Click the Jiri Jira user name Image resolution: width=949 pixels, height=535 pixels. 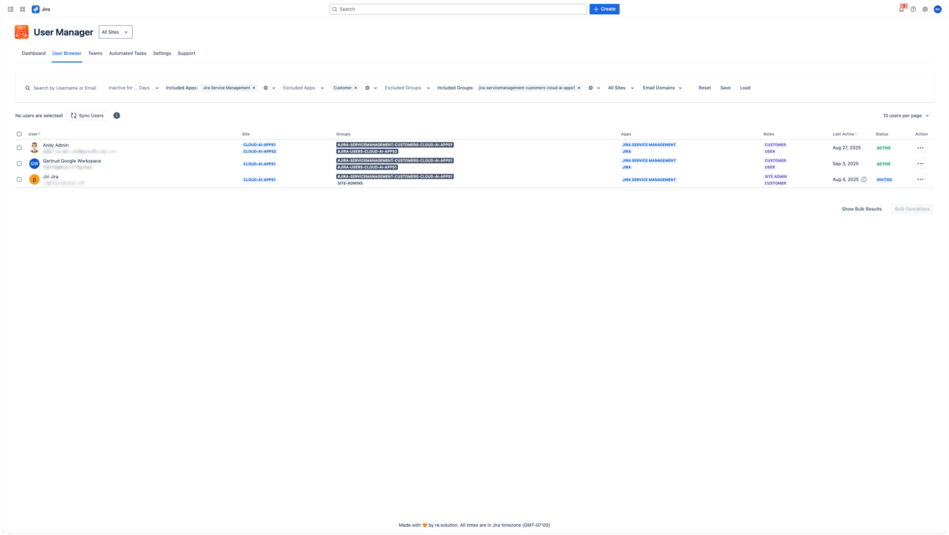51,177
